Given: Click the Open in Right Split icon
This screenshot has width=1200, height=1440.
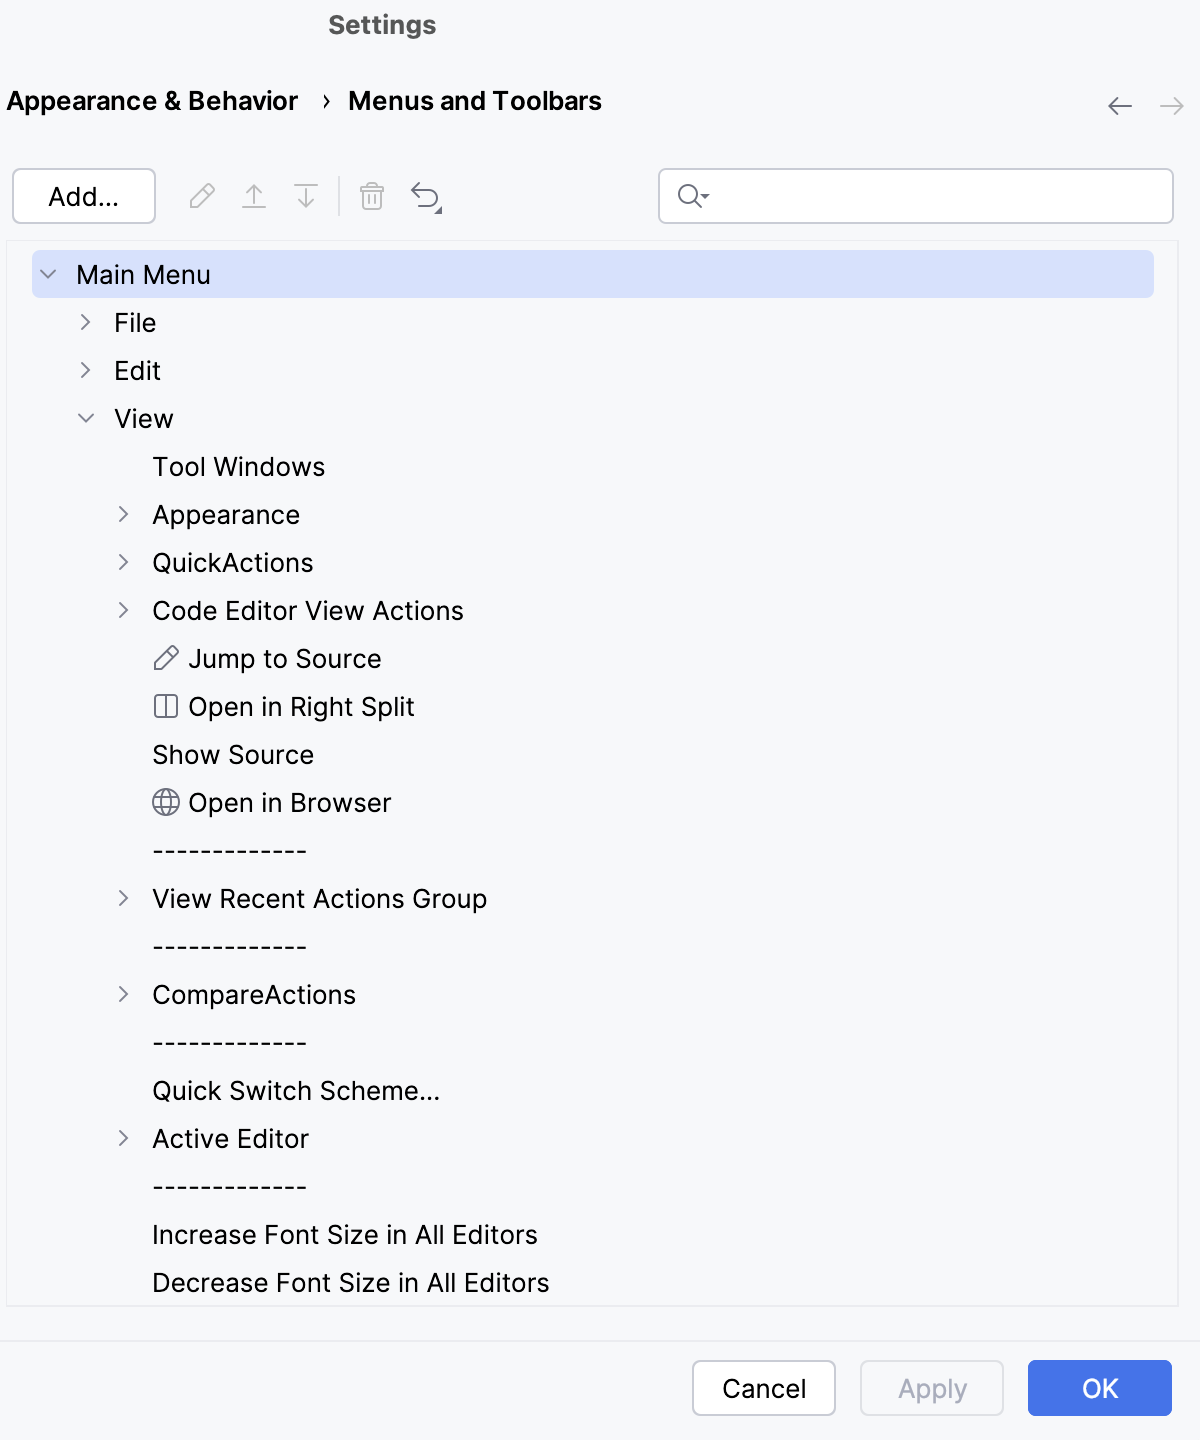Looking at the screenshot, I should 165,706.
